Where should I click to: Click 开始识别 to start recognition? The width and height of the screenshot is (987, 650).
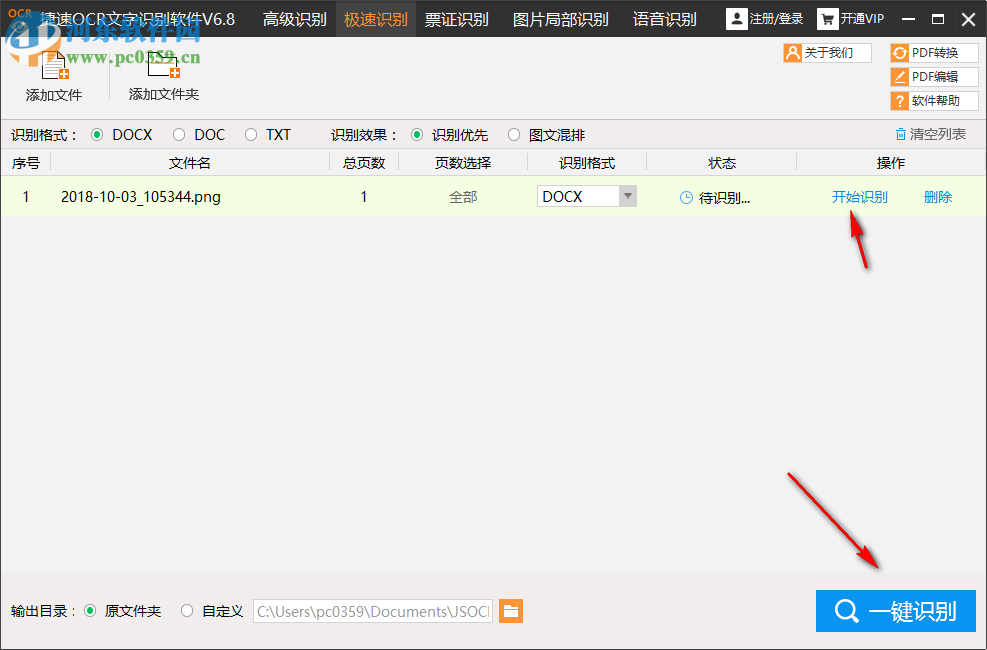[x=858, y=196]
